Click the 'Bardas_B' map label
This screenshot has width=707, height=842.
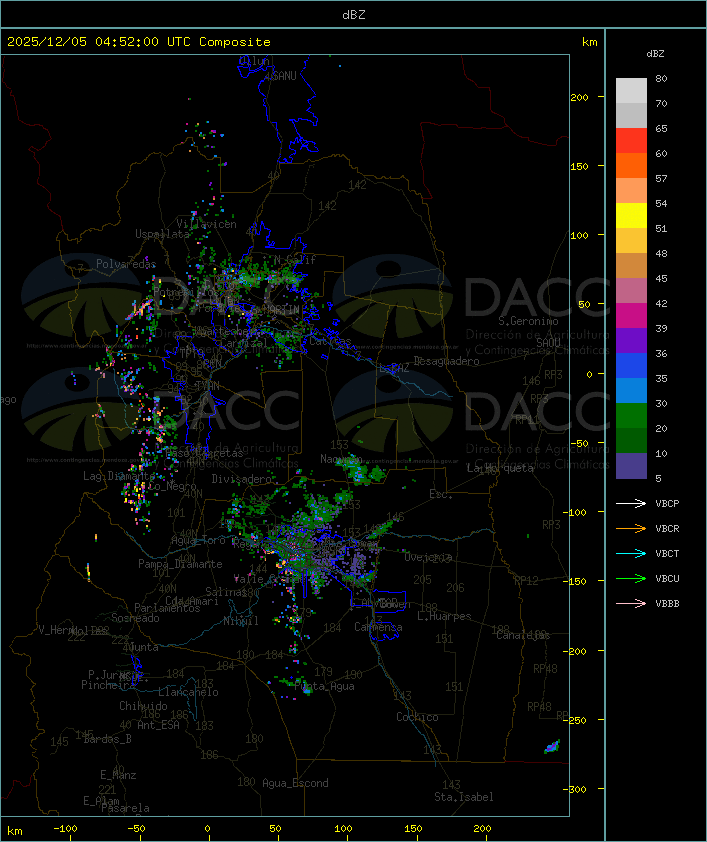(x=107, y=739)
